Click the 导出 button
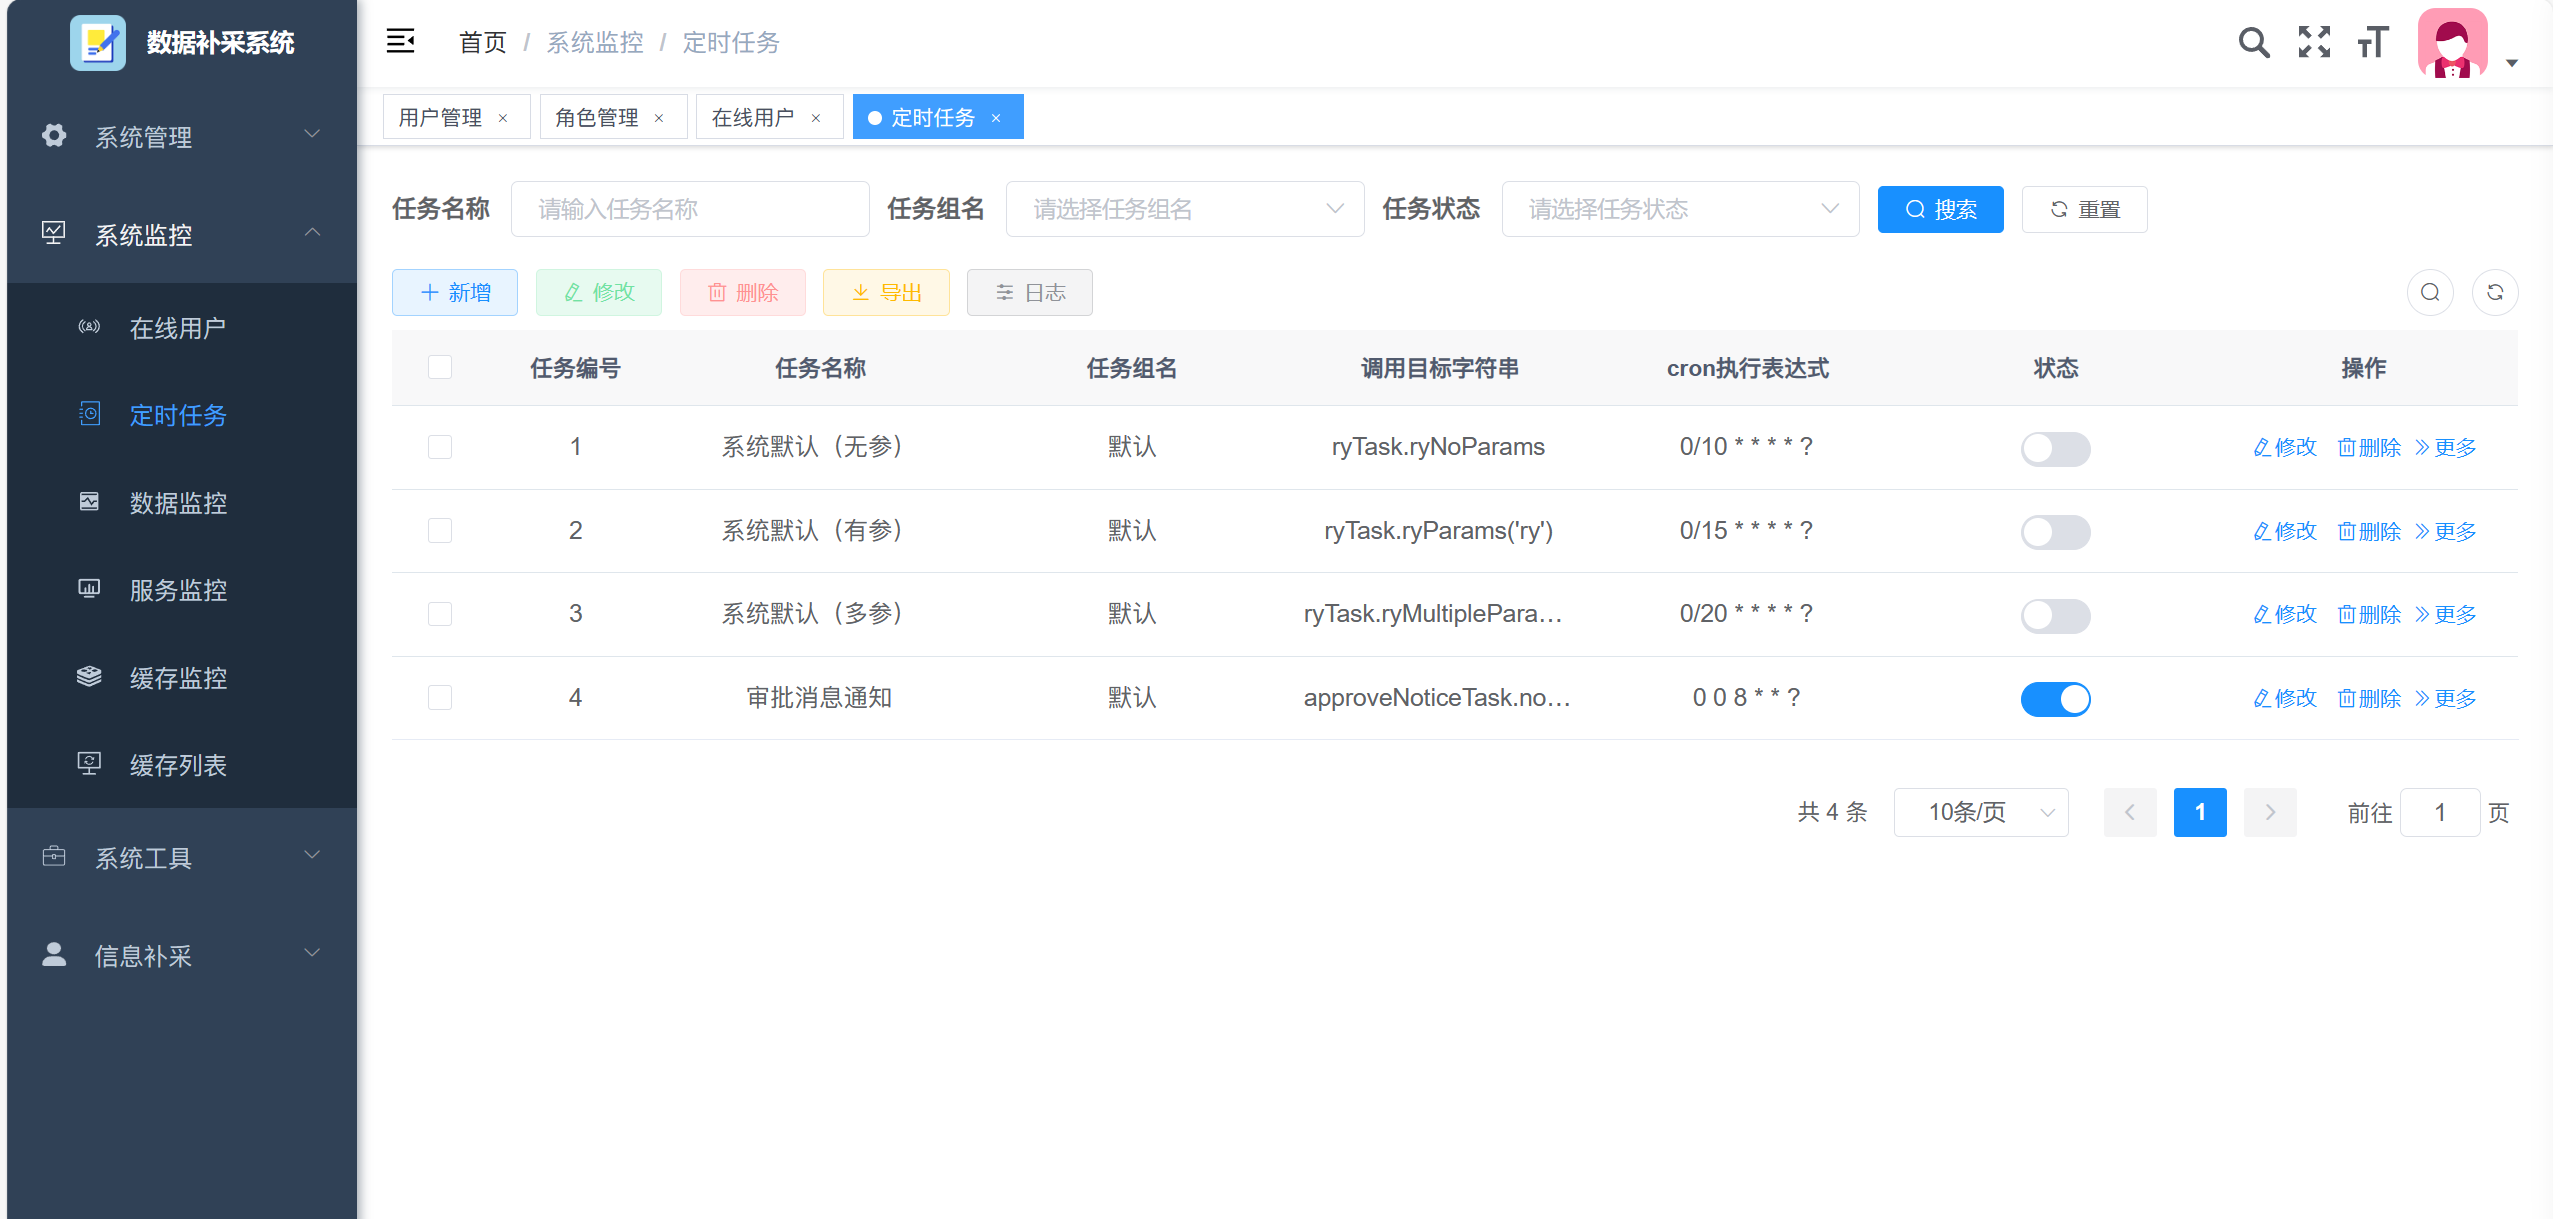This screenshot has width=2553, height=1219. 886,292
